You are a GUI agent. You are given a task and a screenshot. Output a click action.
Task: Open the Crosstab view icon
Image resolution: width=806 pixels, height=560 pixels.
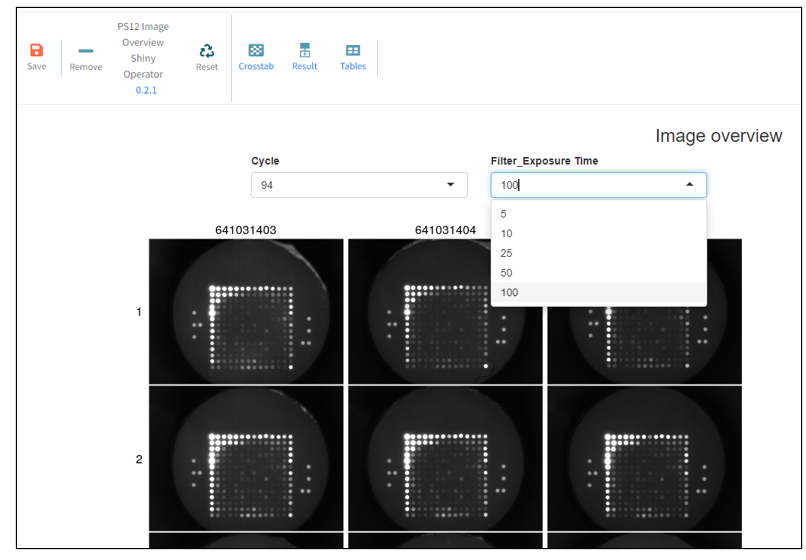256,50
